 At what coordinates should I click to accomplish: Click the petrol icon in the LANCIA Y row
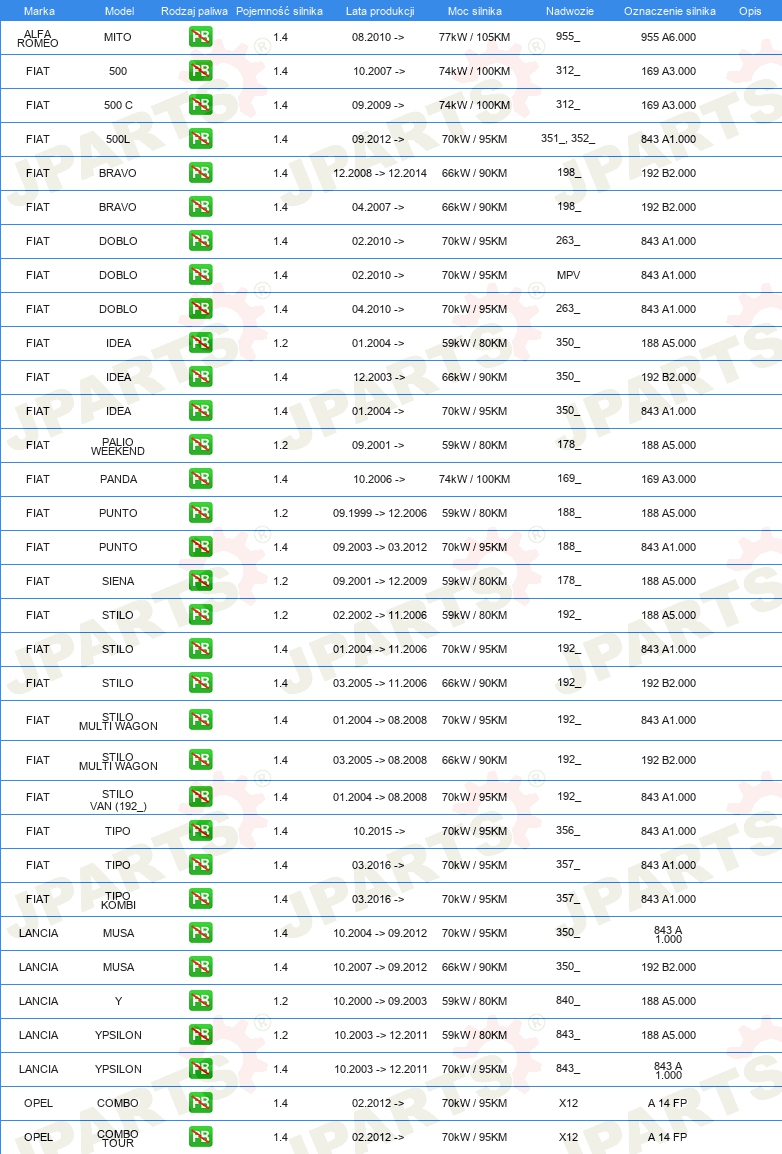click(x=200, y=1000)
